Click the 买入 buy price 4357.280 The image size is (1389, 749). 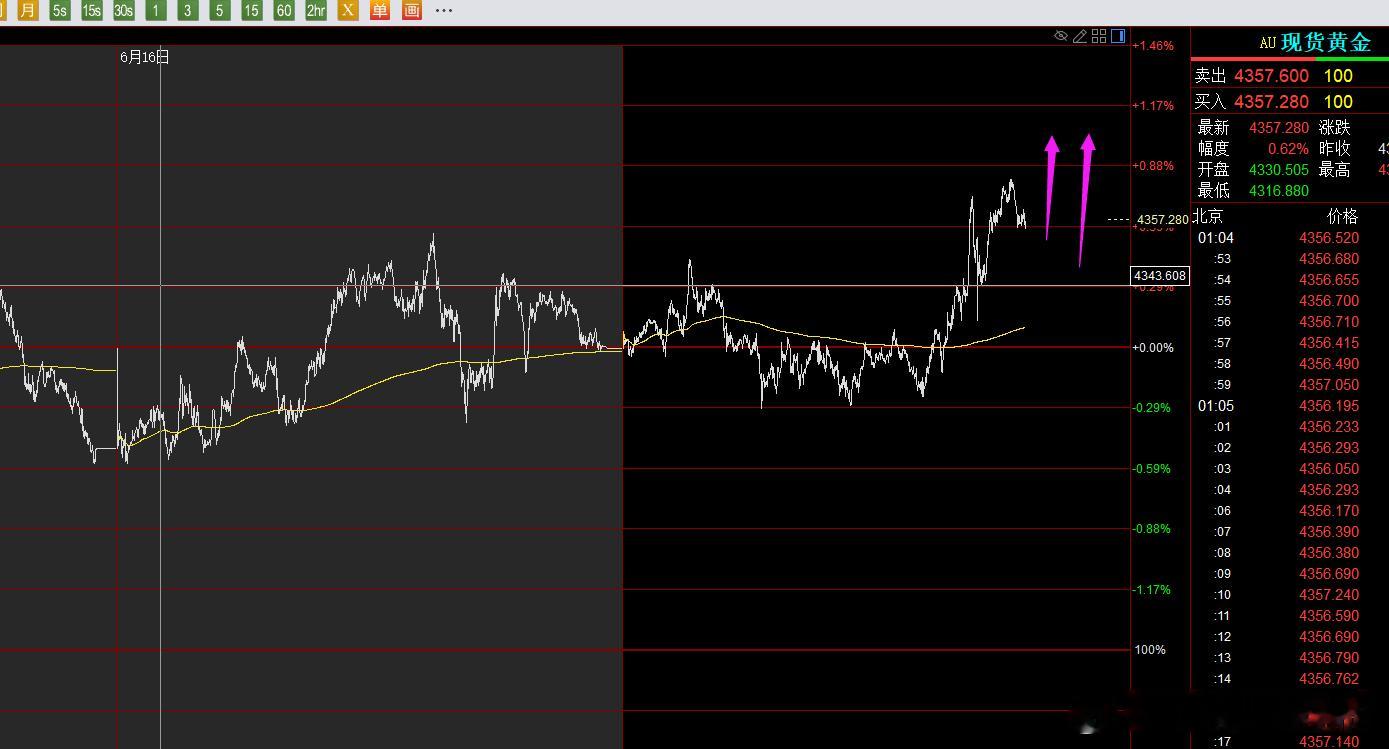1271,102
